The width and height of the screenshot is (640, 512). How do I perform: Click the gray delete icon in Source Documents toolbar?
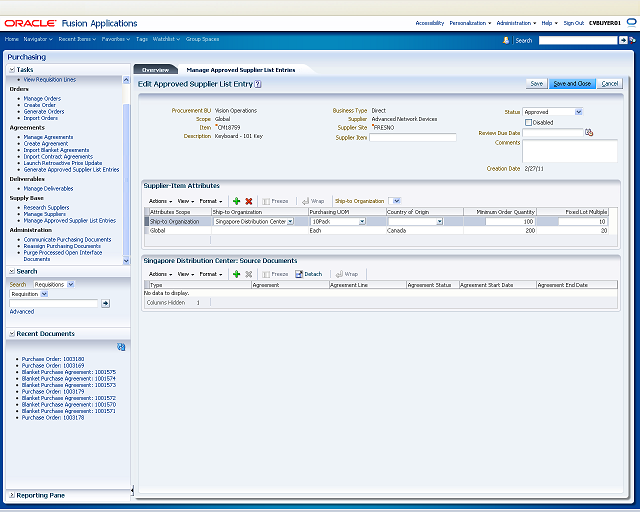(249, 274)
